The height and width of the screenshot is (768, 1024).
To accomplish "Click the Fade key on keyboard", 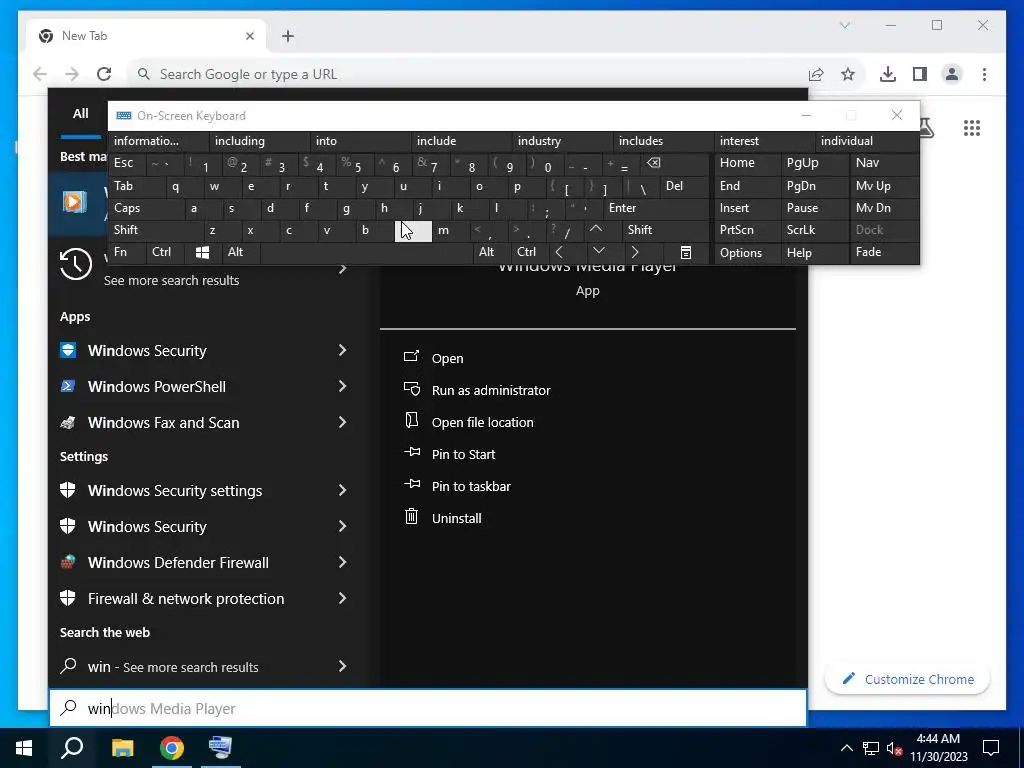I will click(x=884, y=253).
